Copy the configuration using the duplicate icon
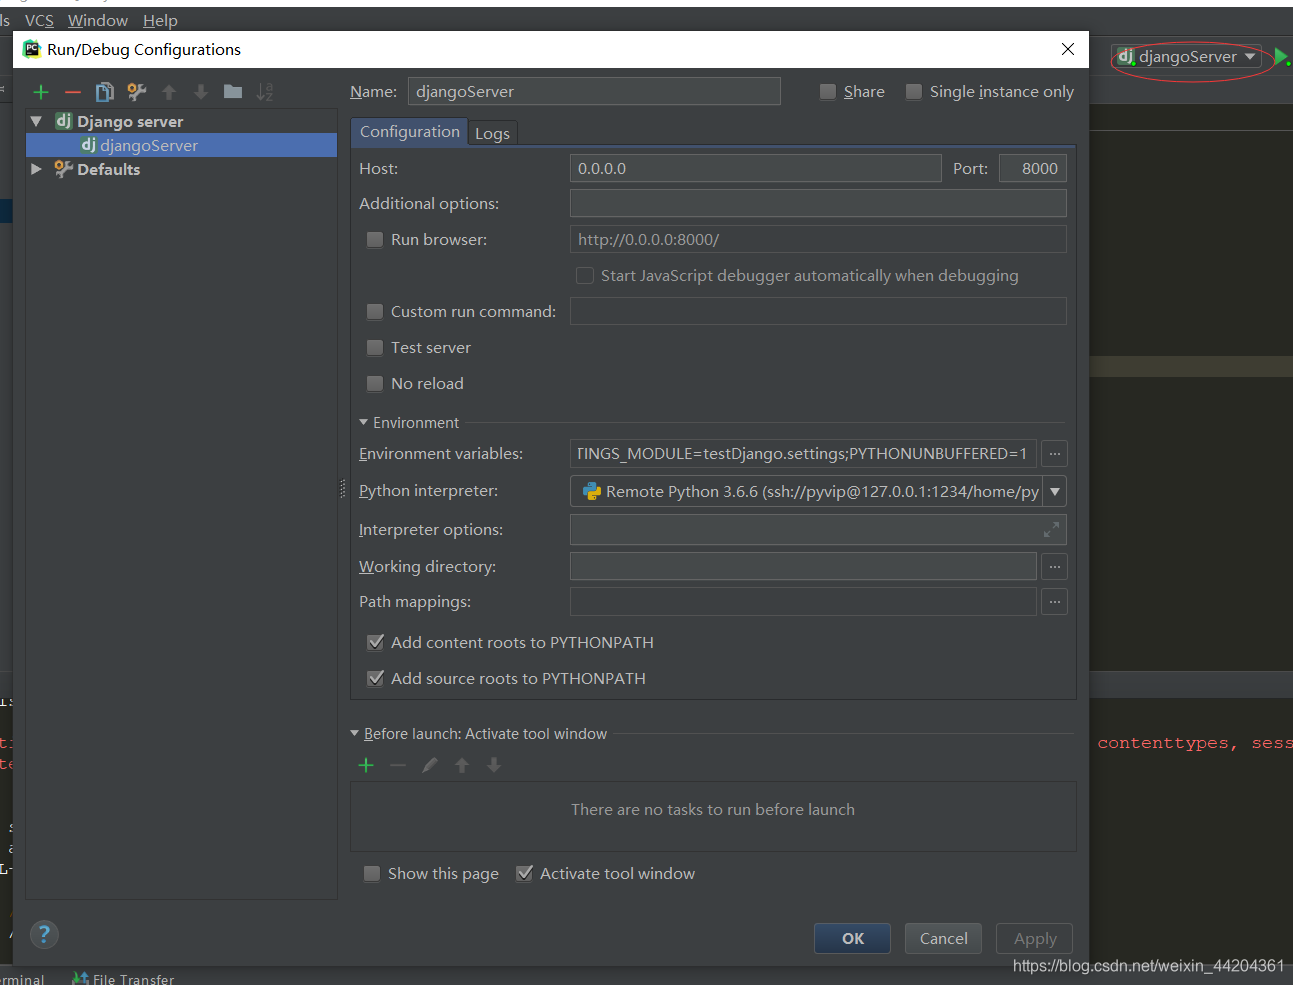The height and width of the screenshot is (985, 1293). (105, 92)
